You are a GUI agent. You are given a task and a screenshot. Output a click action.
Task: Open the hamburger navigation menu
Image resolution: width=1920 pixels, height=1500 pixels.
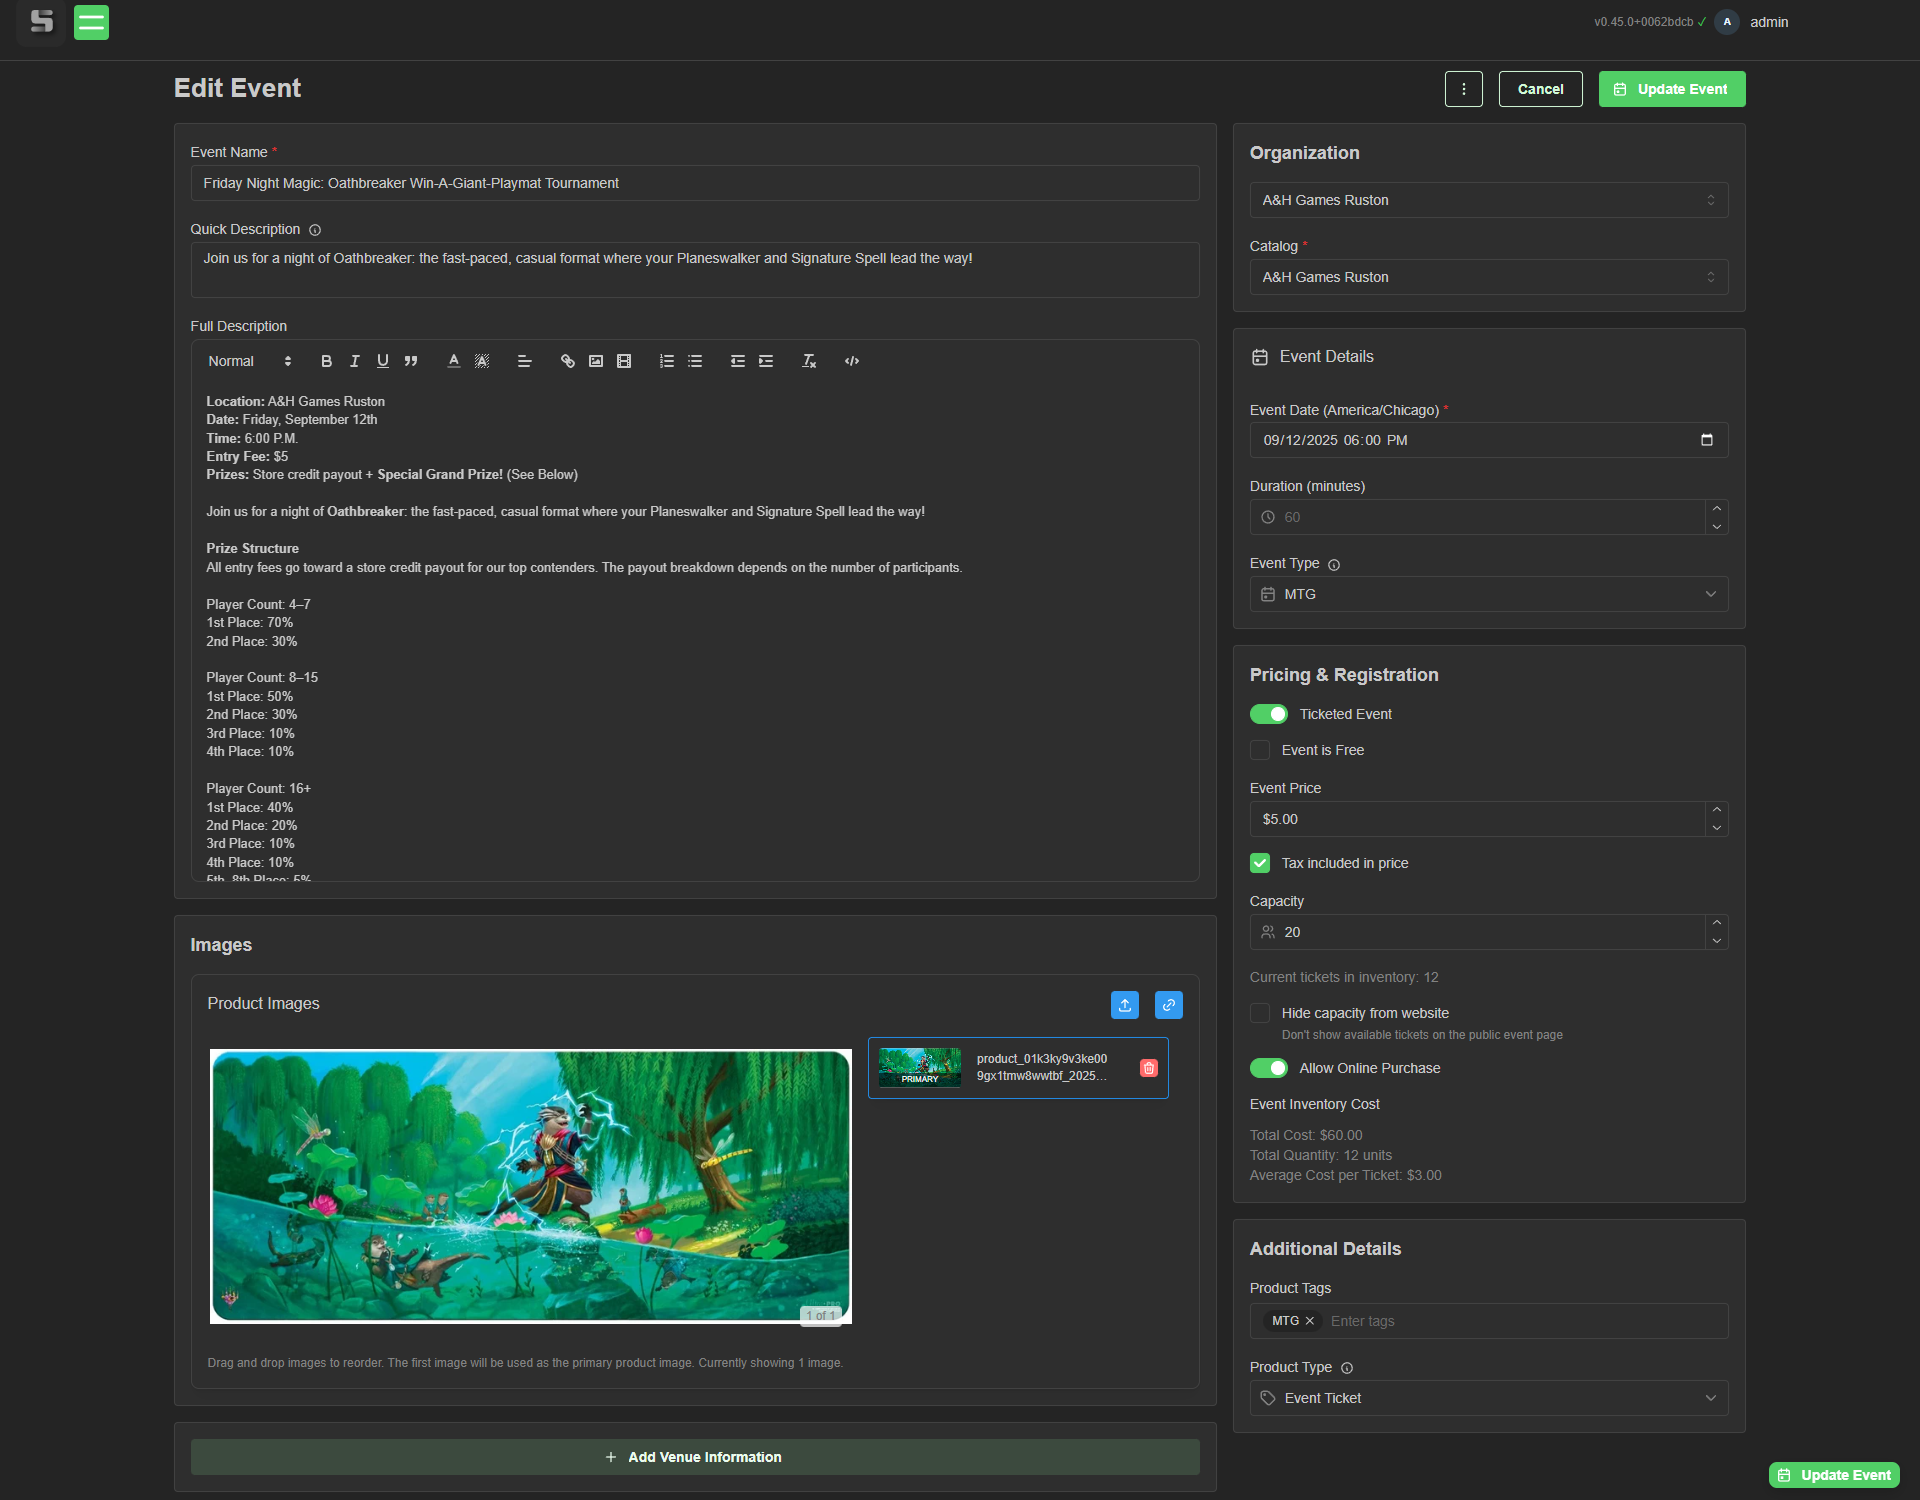coord(91,22)
